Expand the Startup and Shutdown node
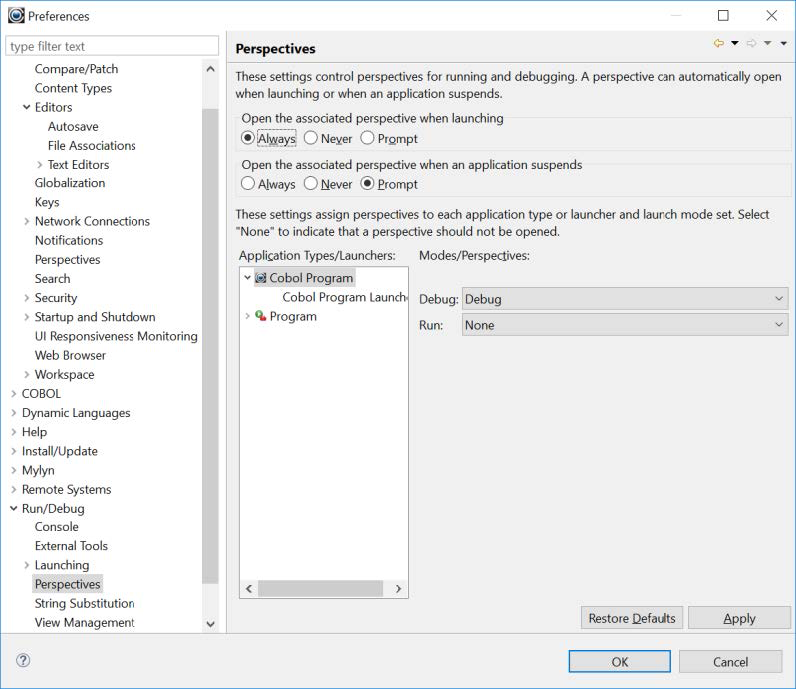Screen dimensions: 796x689 point(26,317)
